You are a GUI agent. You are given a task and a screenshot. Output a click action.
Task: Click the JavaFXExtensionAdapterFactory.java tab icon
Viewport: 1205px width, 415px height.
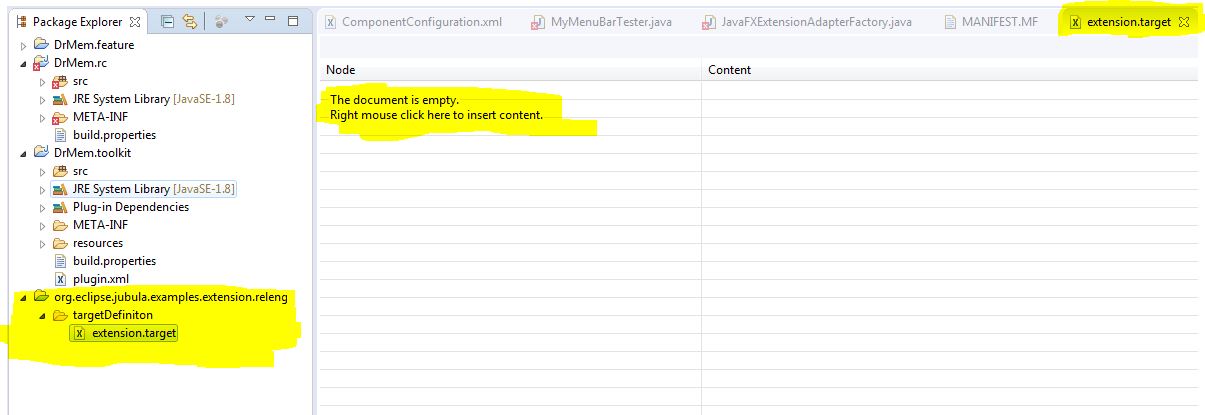(x=709, y=22)
